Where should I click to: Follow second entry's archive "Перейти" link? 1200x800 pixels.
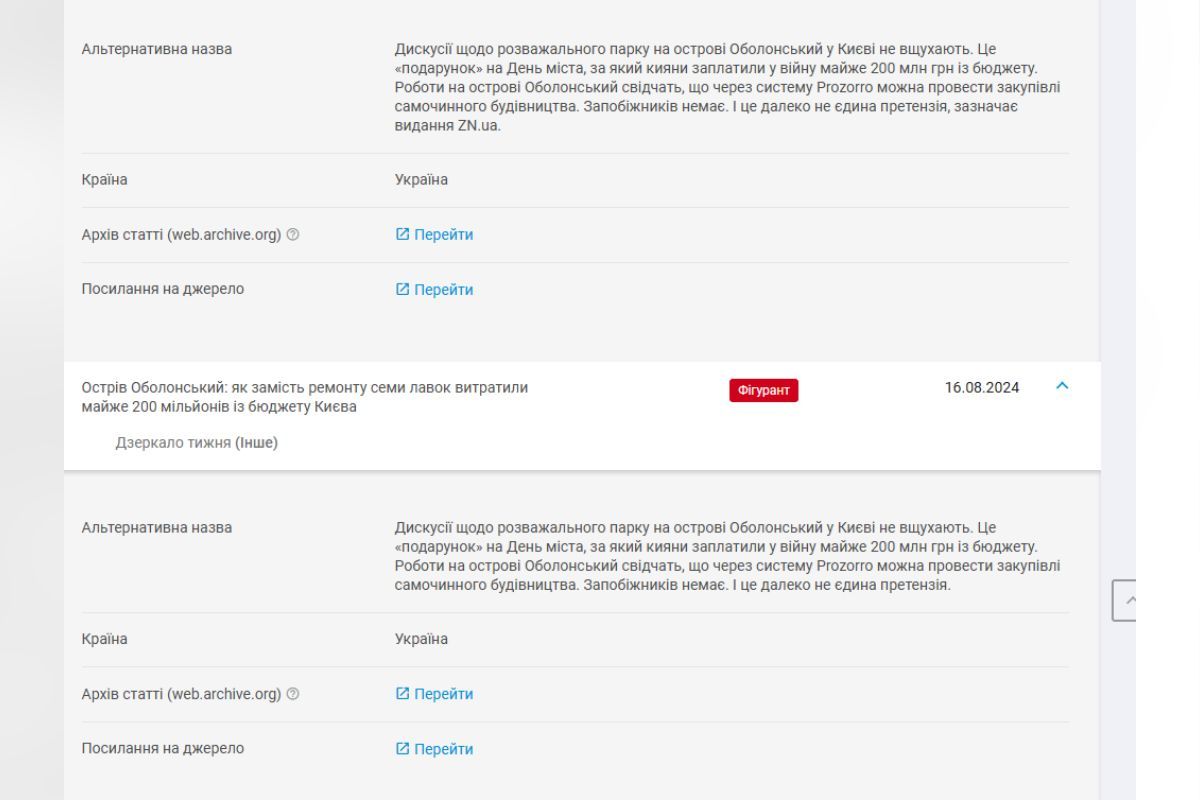[443, 694]
